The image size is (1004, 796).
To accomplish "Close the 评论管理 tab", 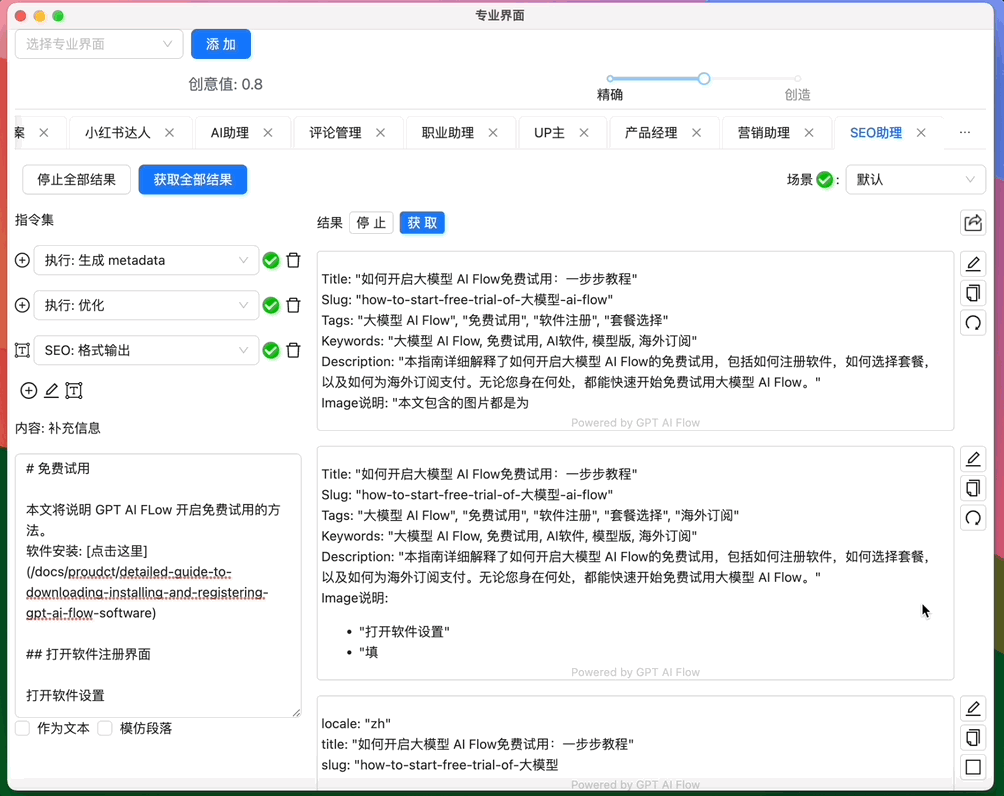I will [380, 133].
